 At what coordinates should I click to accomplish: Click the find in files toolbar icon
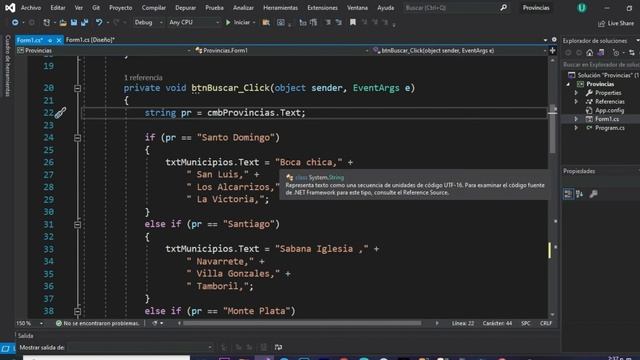click(266, 22)
